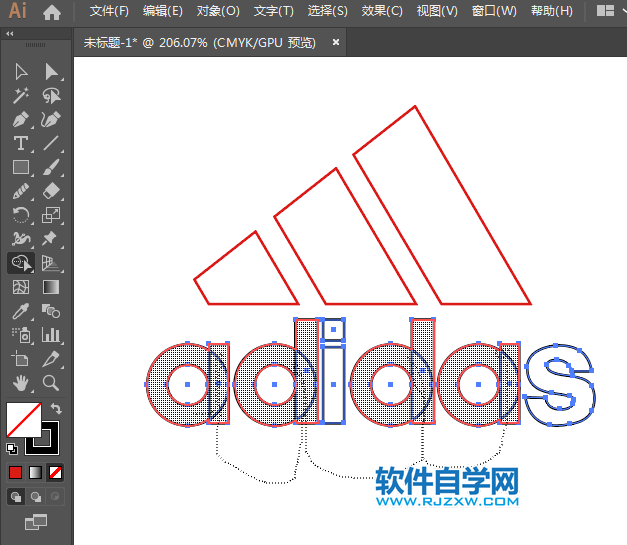Enable Draw Normal mode

coord(16,497)
